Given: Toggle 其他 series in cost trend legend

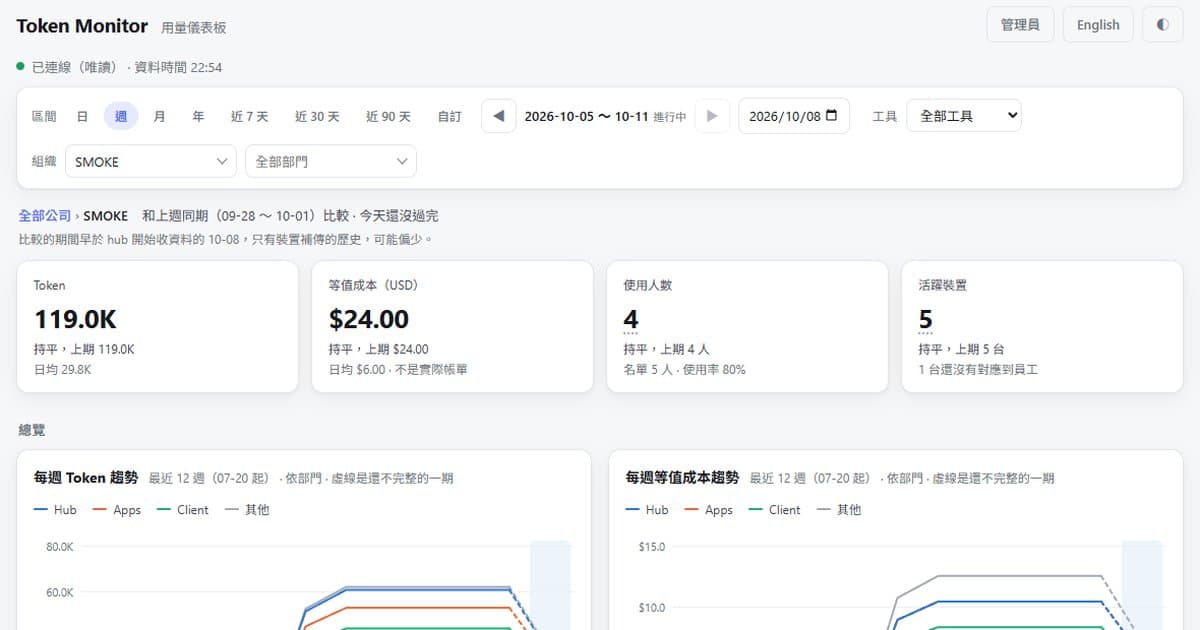Looking at the screenshot, I should tap(839, 510).
